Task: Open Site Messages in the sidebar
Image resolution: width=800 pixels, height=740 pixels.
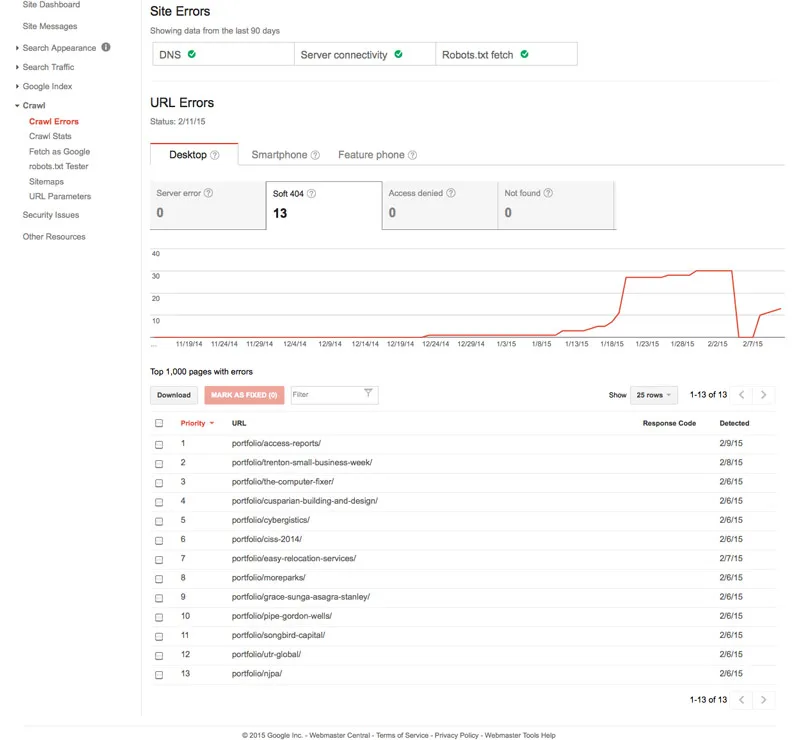Action: 49,26
